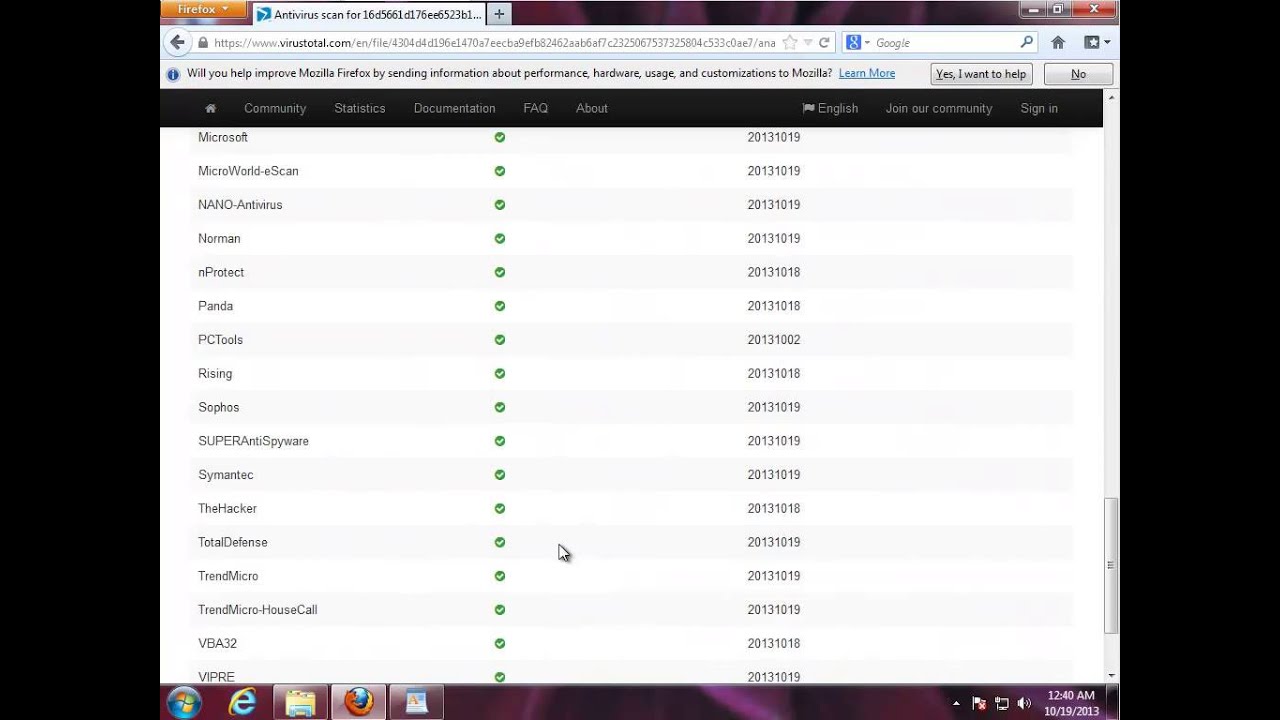1280x720 pixels.
Task: Click Join our community link
Action: (939, 108)
